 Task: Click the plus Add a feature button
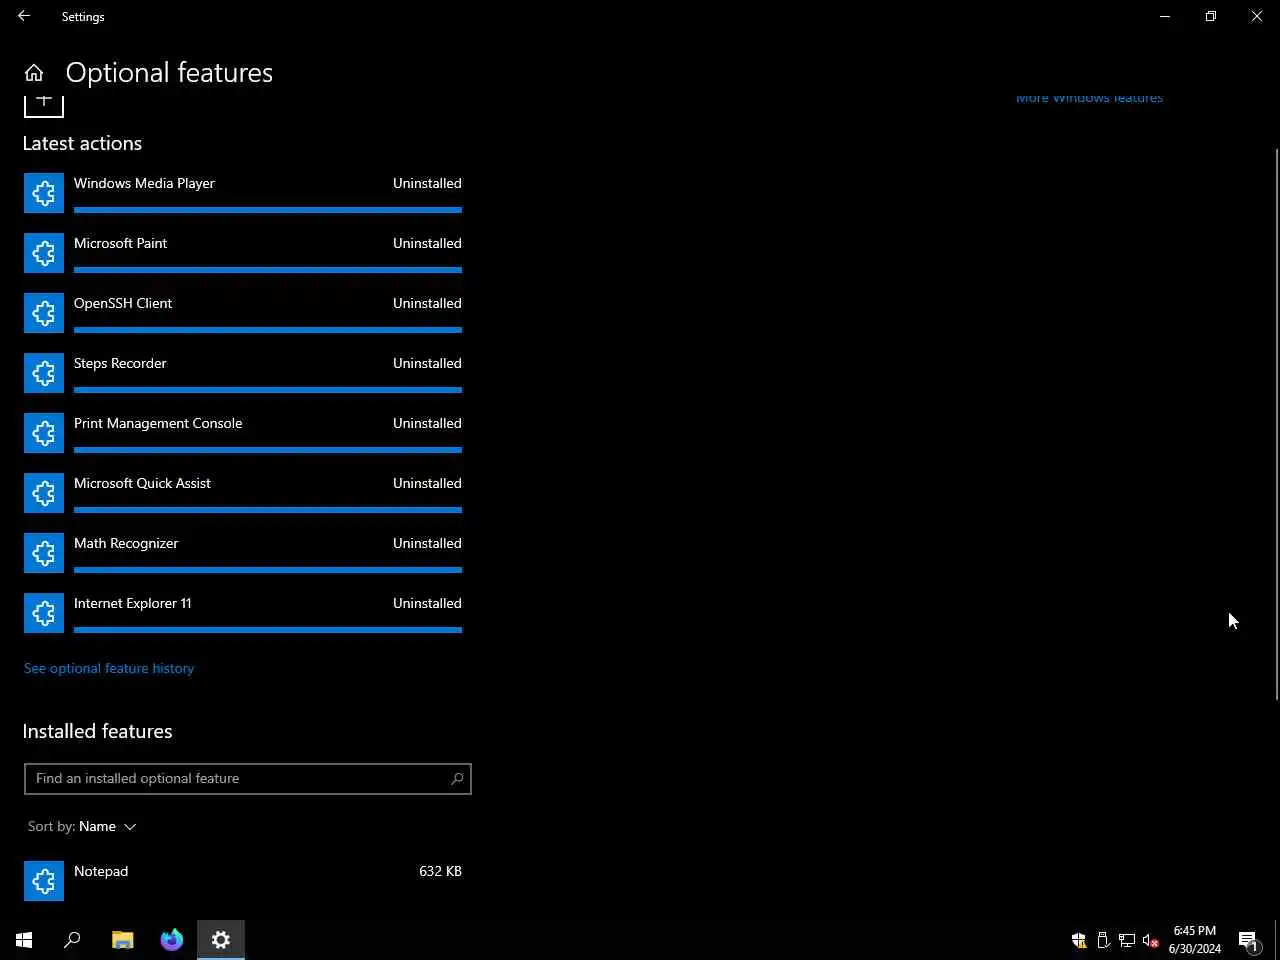[x=44, y=106]
